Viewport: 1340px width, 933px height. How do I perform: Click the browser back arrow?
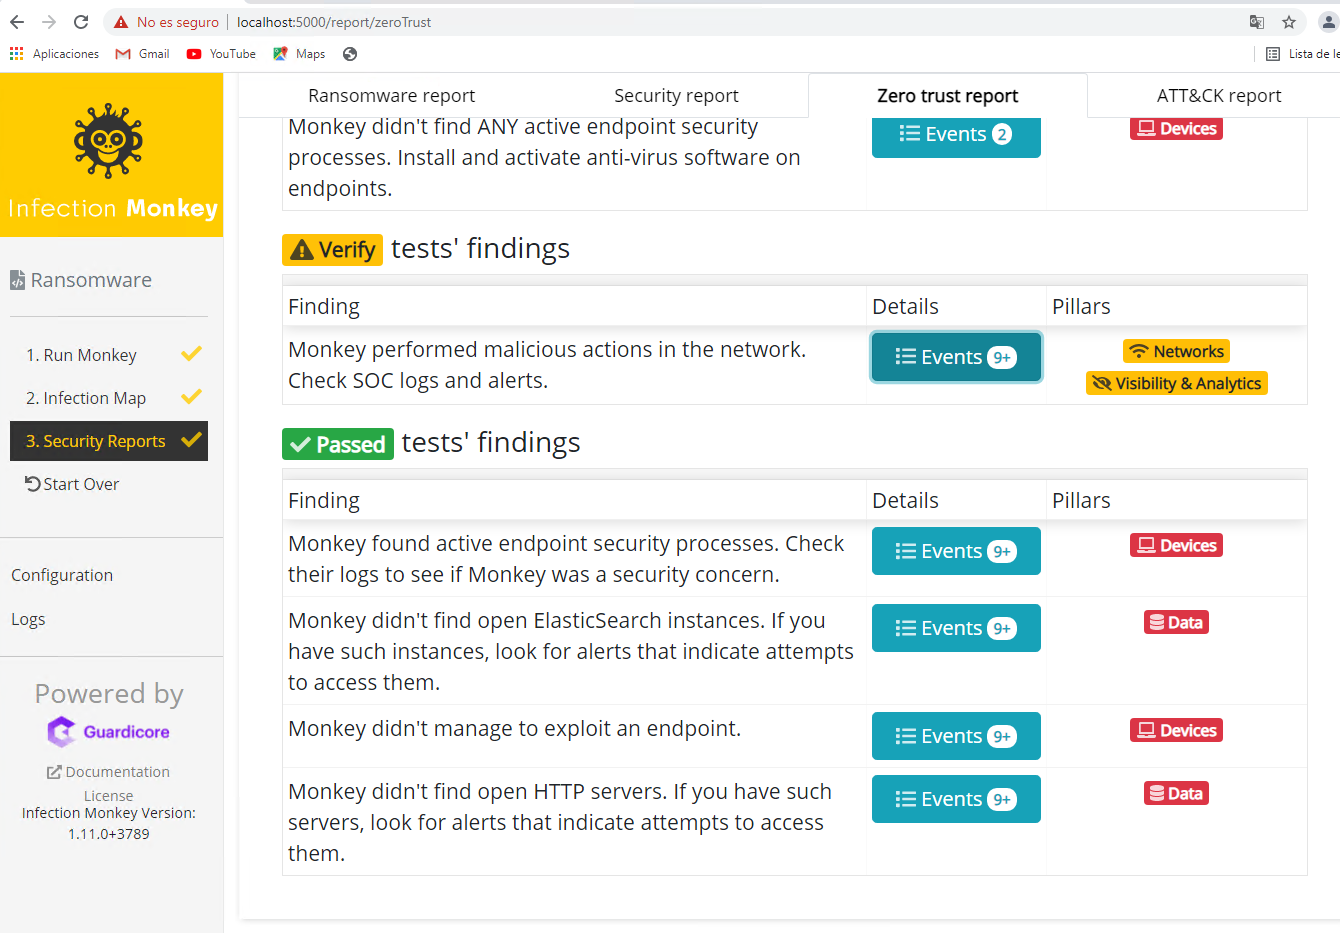pyautogui.click(x=17, y=22)
